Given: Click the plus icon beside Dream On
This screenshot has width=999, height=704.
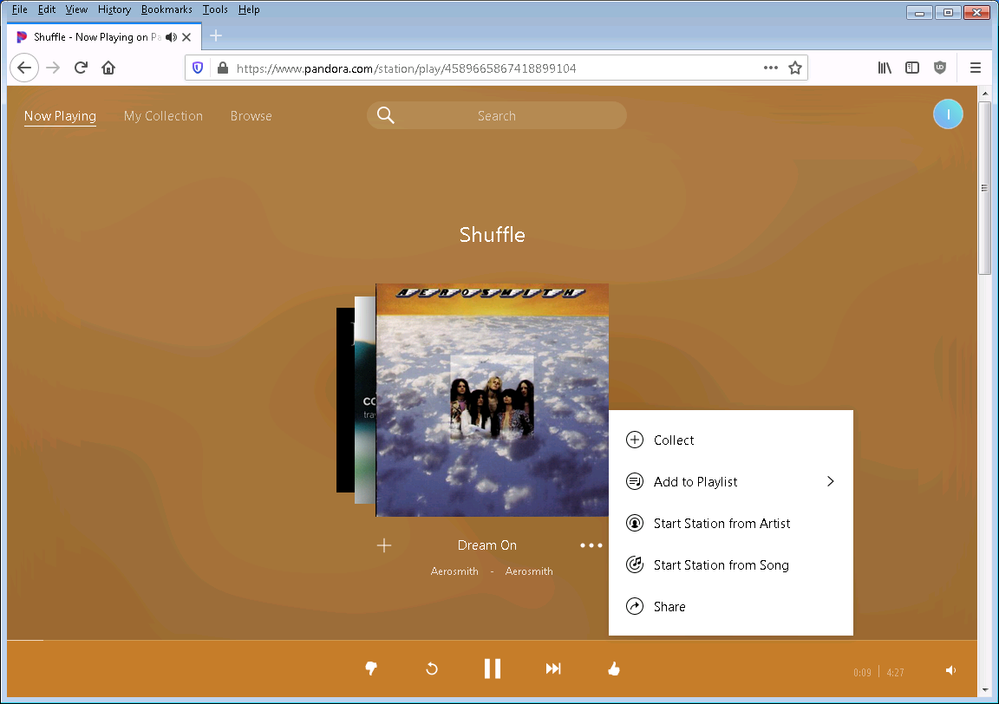Looking at the screenshot, I should (384, 545).
